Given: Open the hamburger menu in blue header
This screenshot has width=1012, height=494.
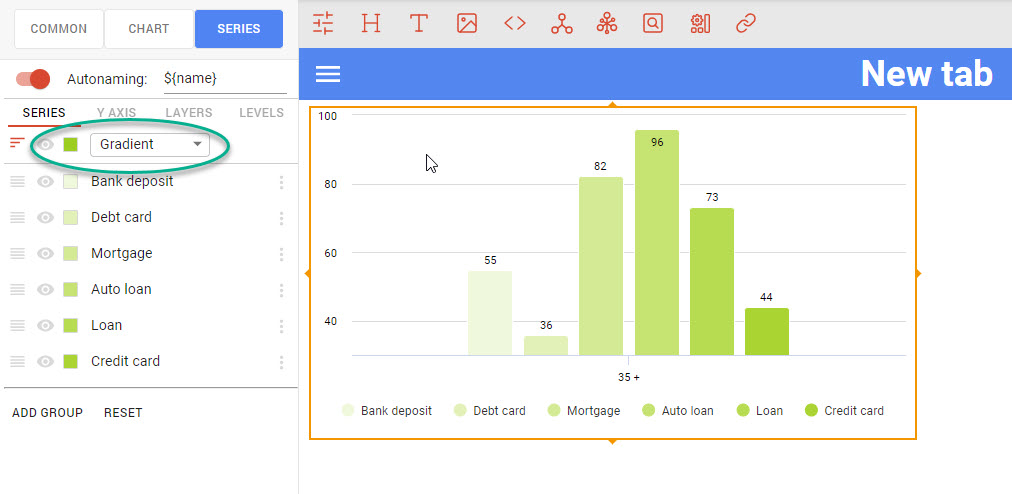Looking at the screenshot, I should click(x=328, y=74).
